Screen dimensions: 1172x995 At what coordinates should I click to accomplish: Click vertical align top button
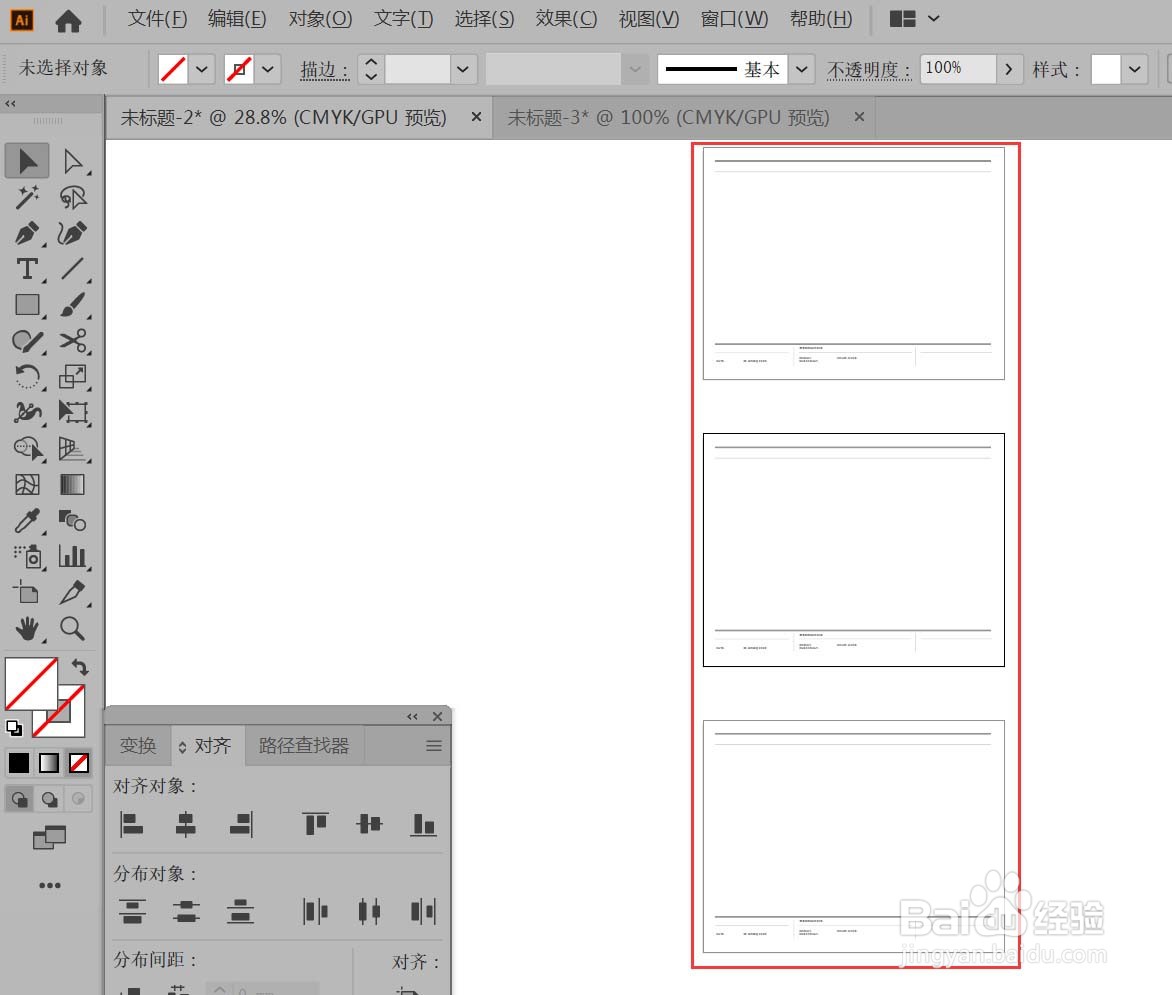pos(315,825)
